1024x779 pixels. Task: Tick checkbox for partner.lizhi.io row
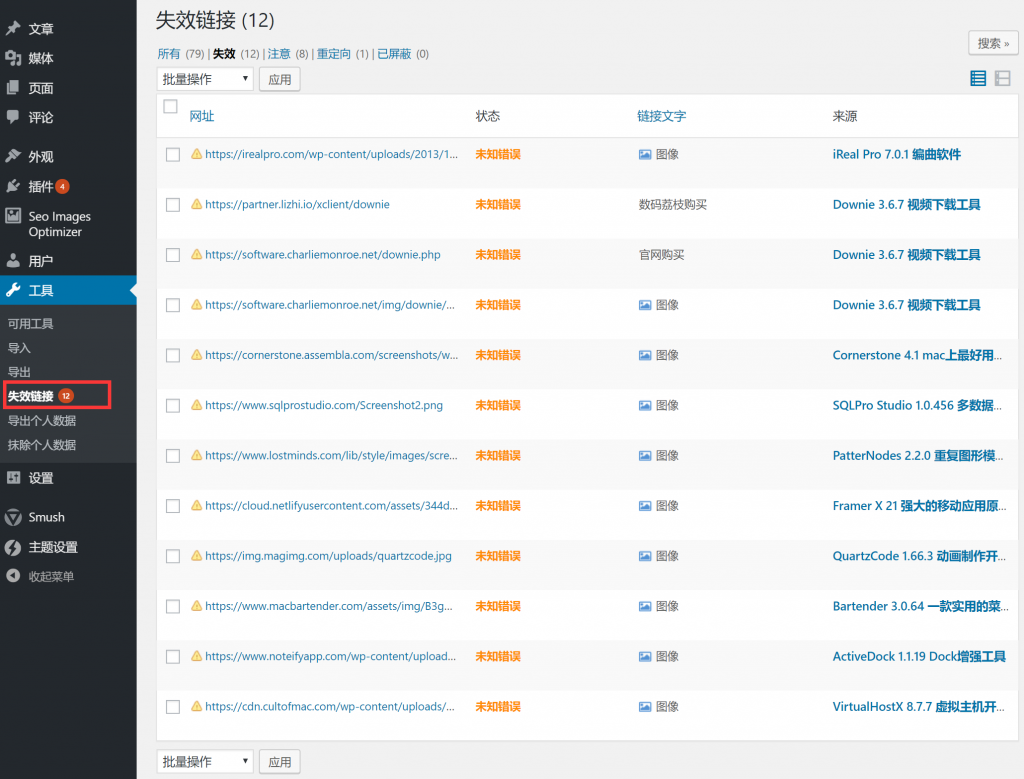click(x=173, y=205)
